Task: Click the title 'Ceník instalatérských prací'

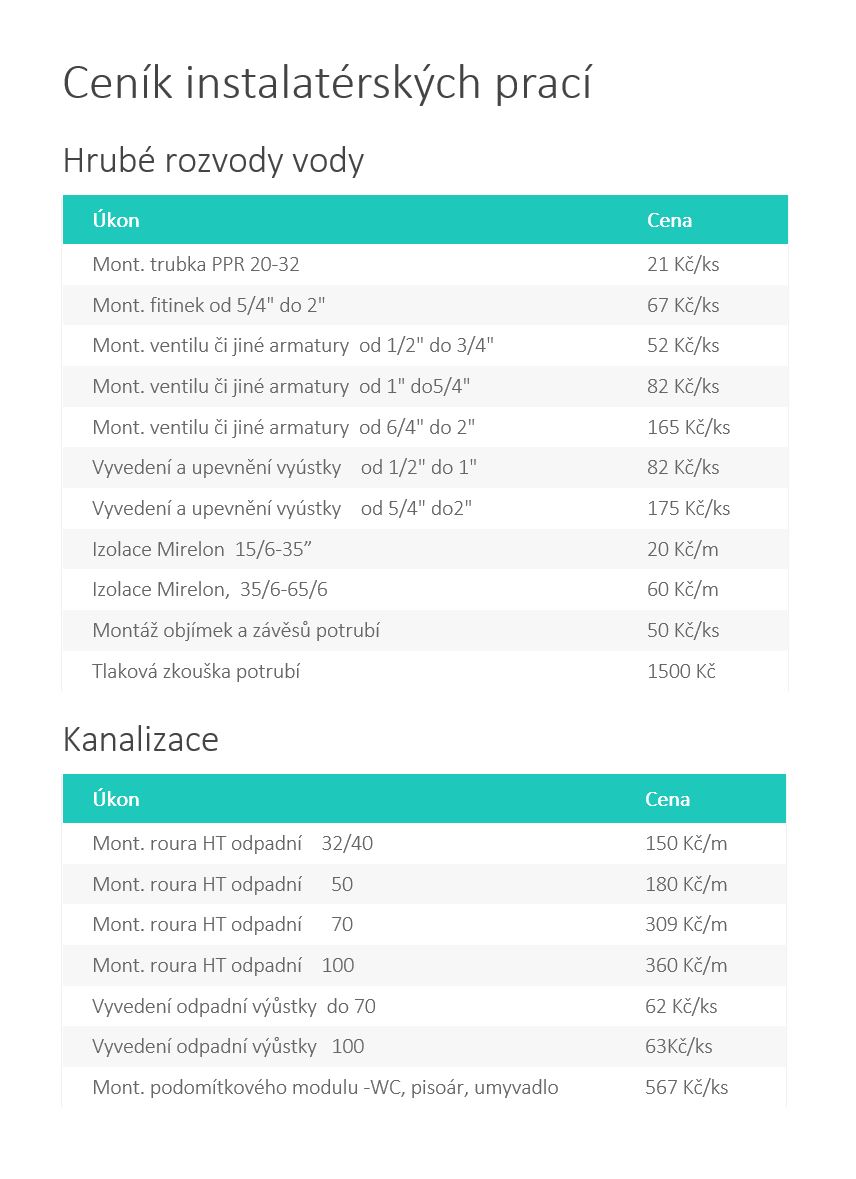Action: point(327,84)
